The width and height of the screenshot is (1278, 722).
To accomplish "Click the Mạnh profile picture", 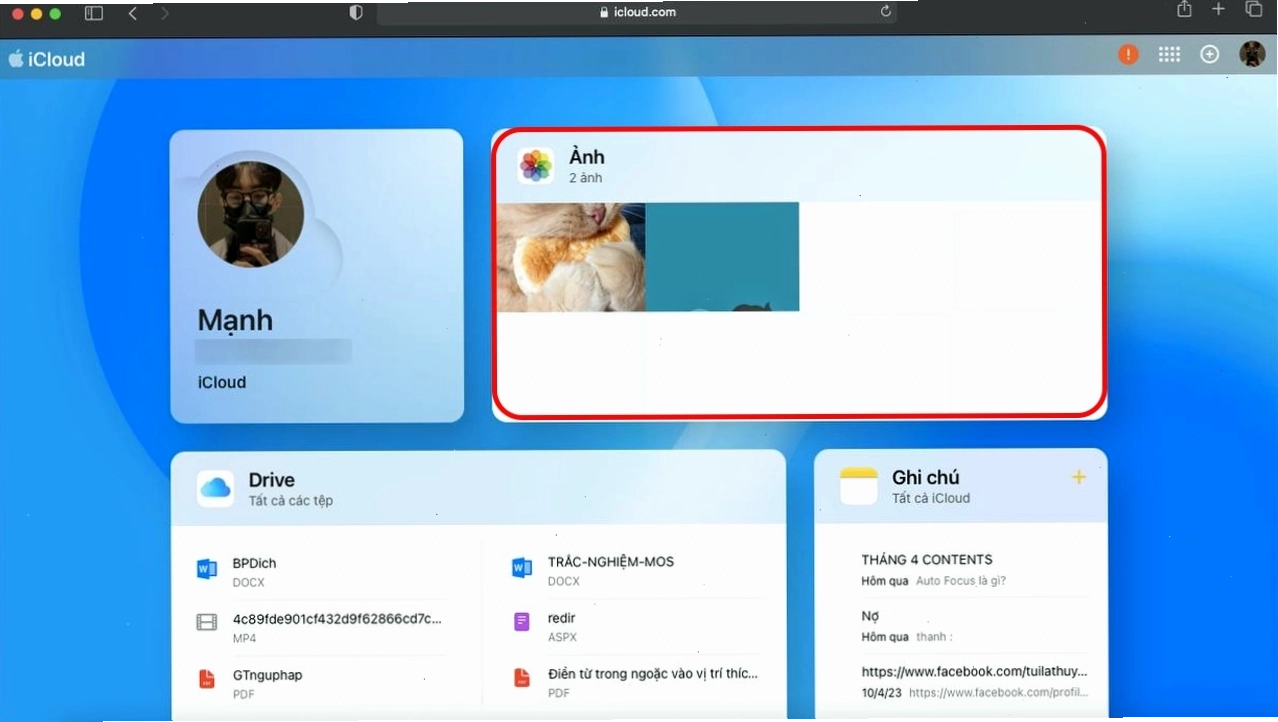I will (251, 214).
